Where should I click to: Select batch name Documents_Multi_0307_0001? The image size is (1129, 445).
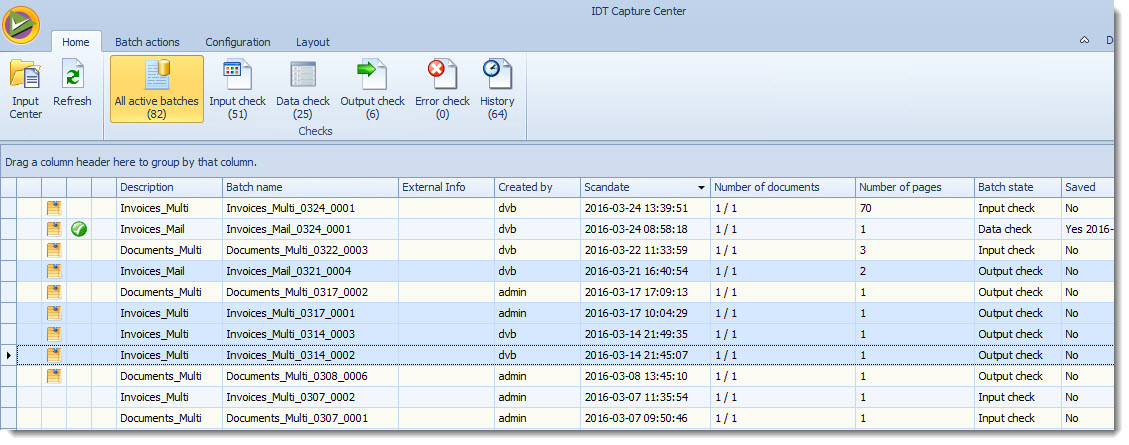click(x=297, y=418)
